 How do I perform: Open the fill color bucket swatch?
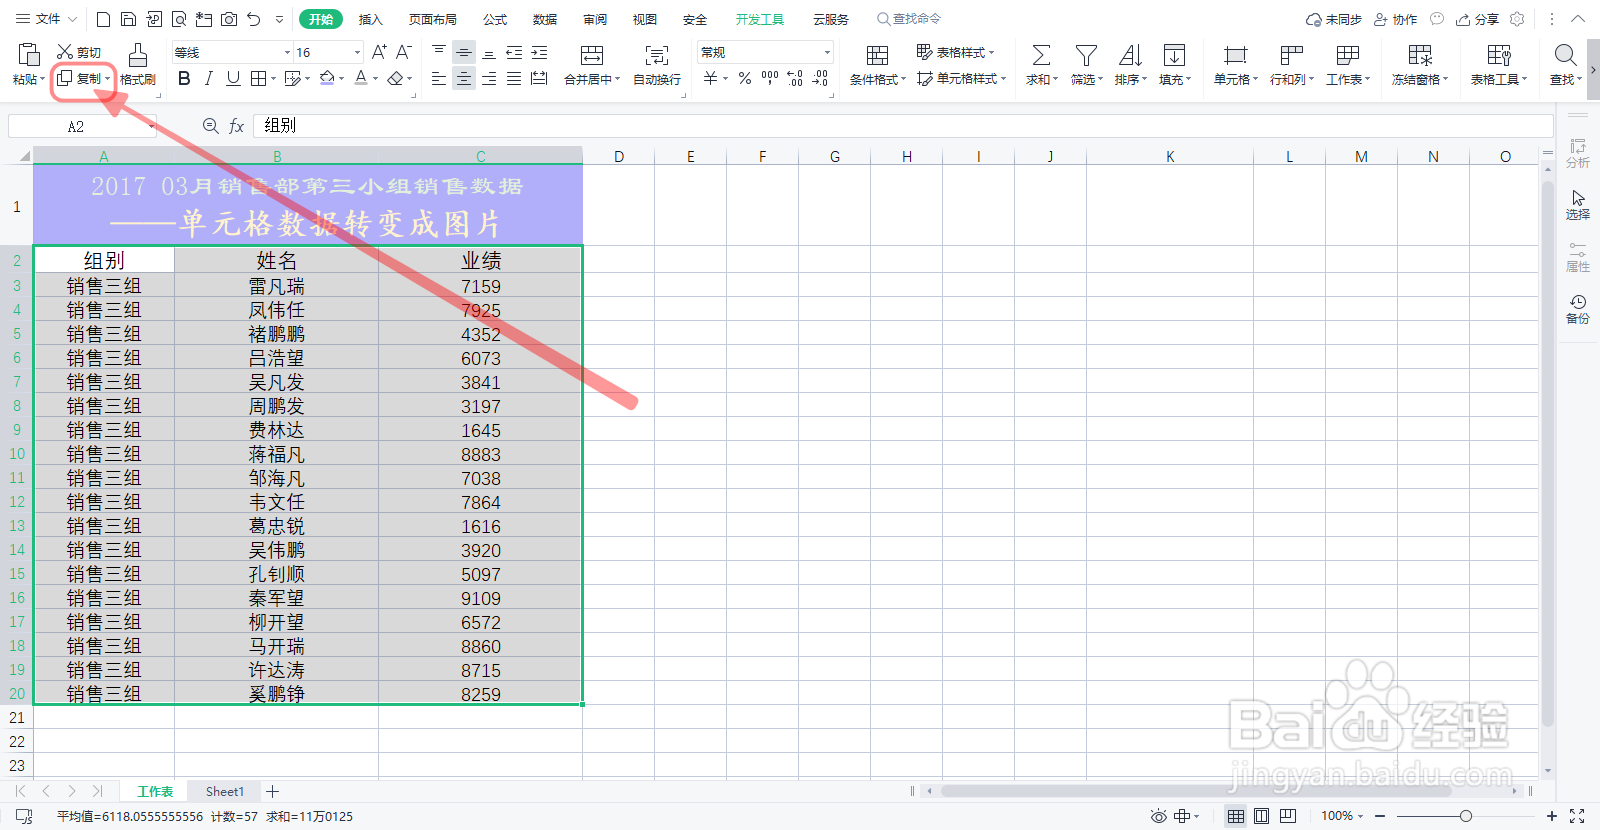[x=327, y=78]
